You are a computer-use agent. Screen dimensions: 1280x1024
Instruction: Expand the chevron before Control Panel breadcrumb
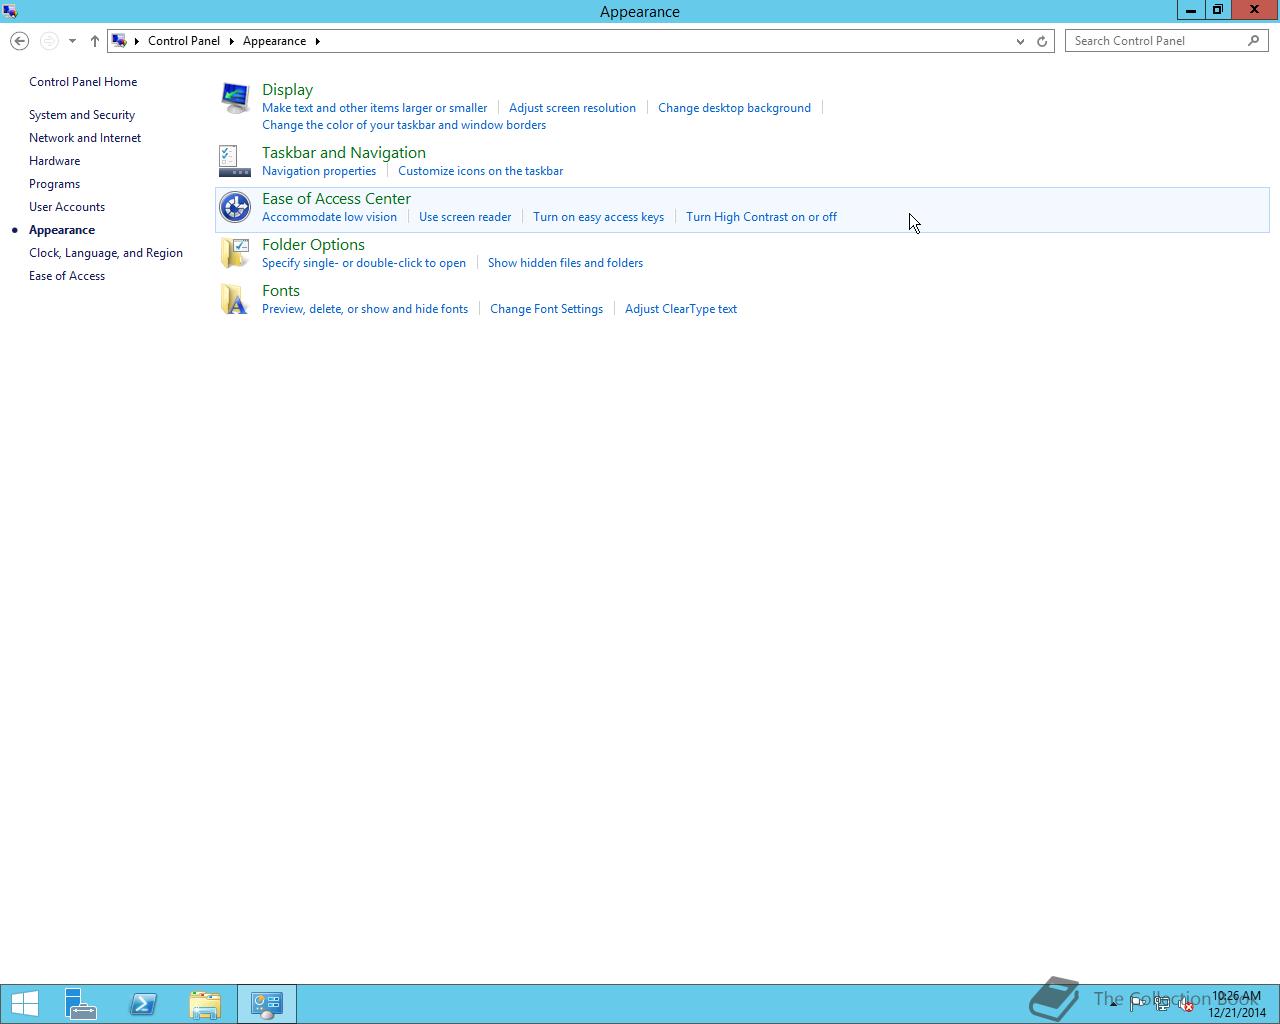(x=137, y=41)
